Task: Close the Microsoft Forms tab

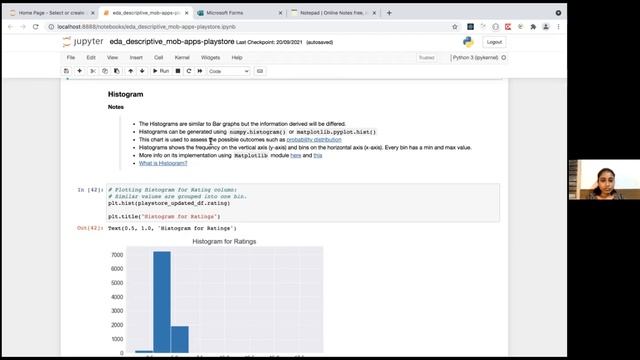Action: pyautogui.click(x=280, y=13)
